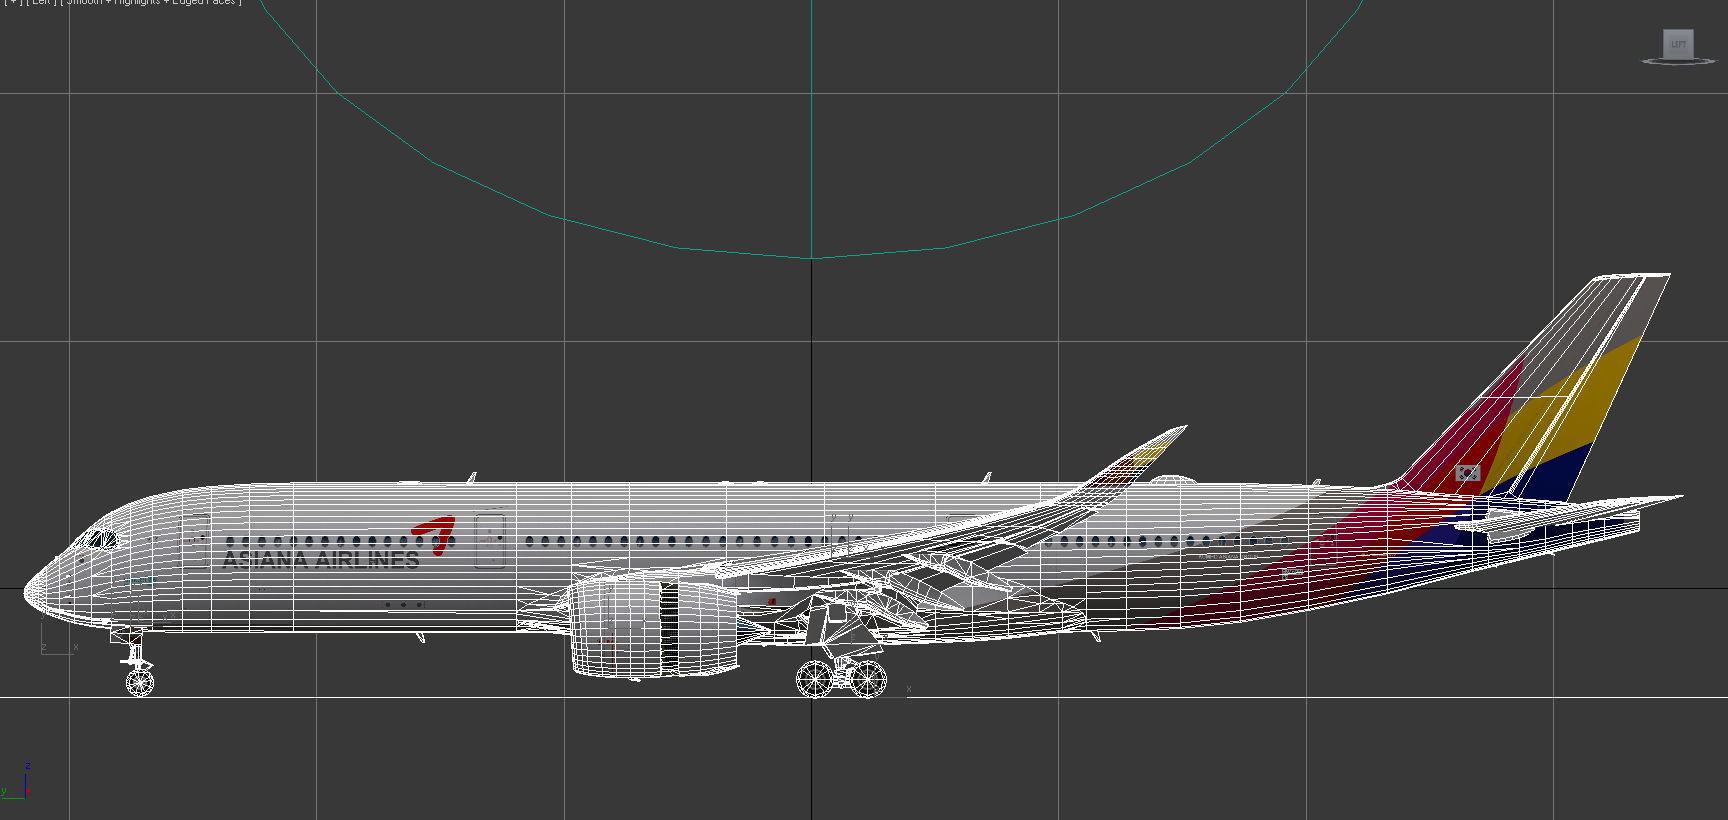Click the ASIANA AIRLINES lettering on fuselage
1728x820 pixels.
321,560
